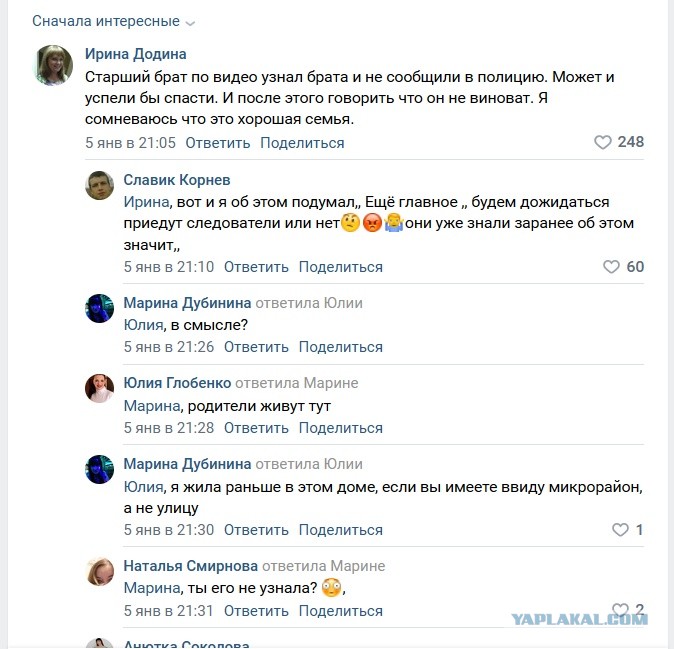Open Наталья Смирнова's profile avatar
Viewport: 674px width, 649px height.
[100, 572]
